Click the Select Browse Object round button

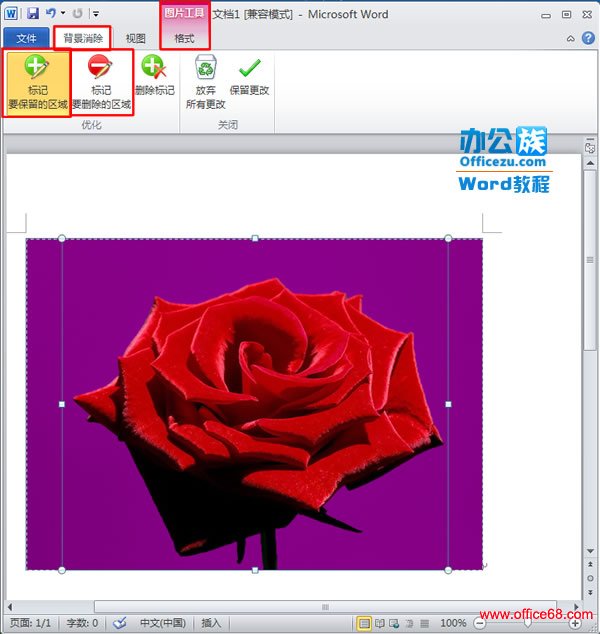pos(590,578)
